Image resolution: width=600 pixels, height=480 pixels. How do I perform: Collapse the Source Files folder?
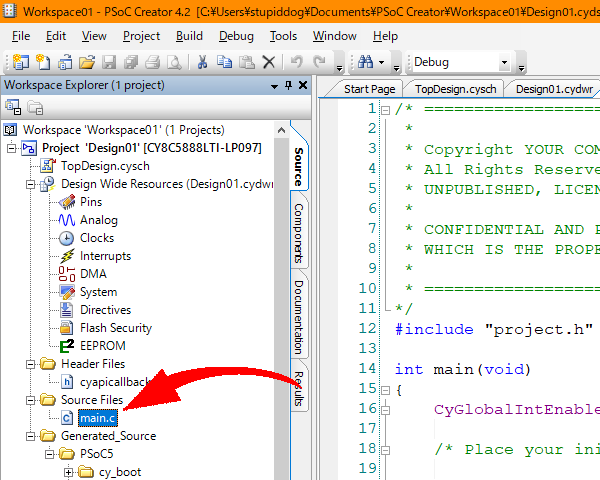31,400
